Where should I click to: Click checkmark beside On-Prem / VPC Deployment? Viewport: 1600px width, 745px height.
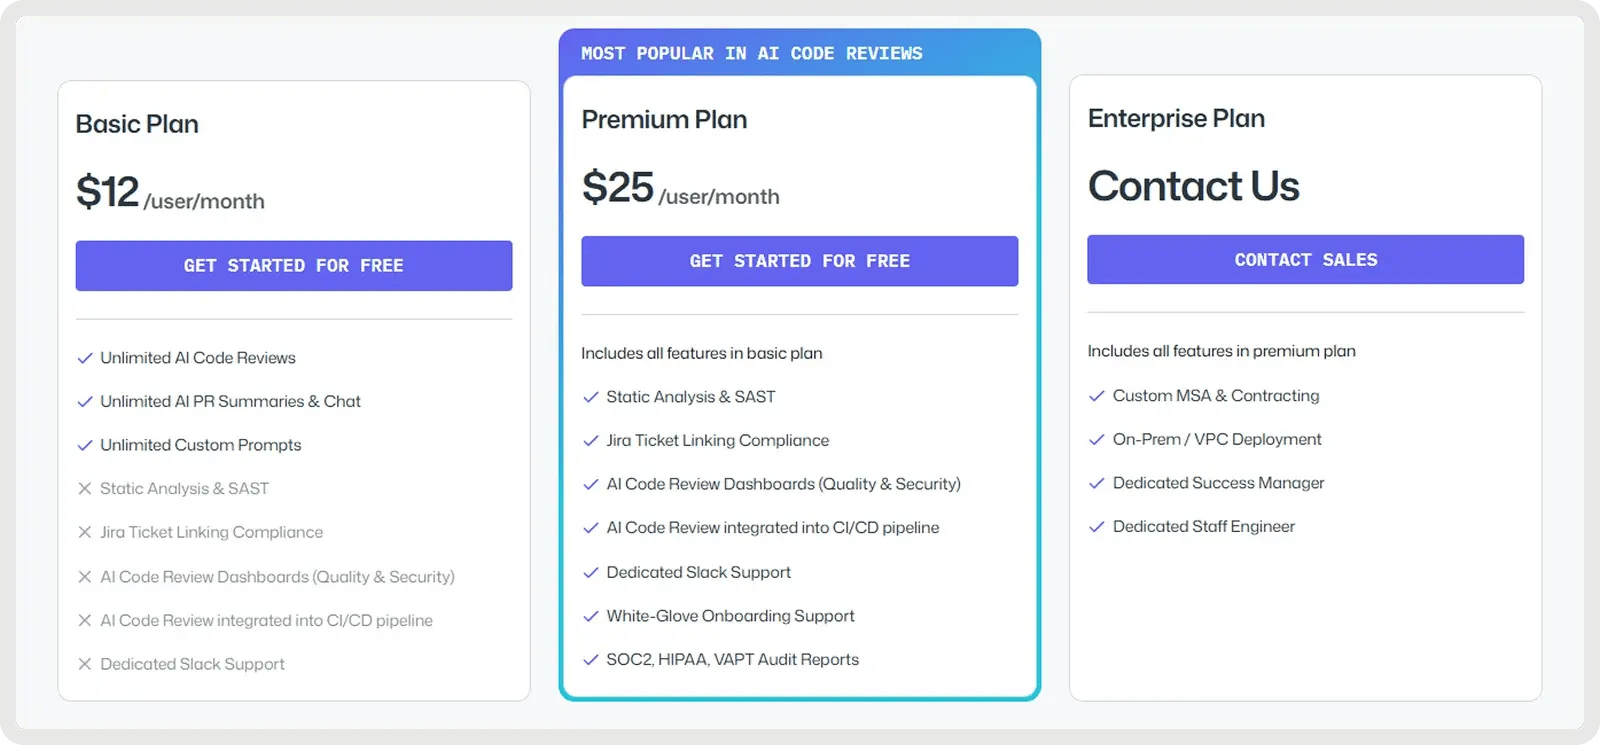1097,440
